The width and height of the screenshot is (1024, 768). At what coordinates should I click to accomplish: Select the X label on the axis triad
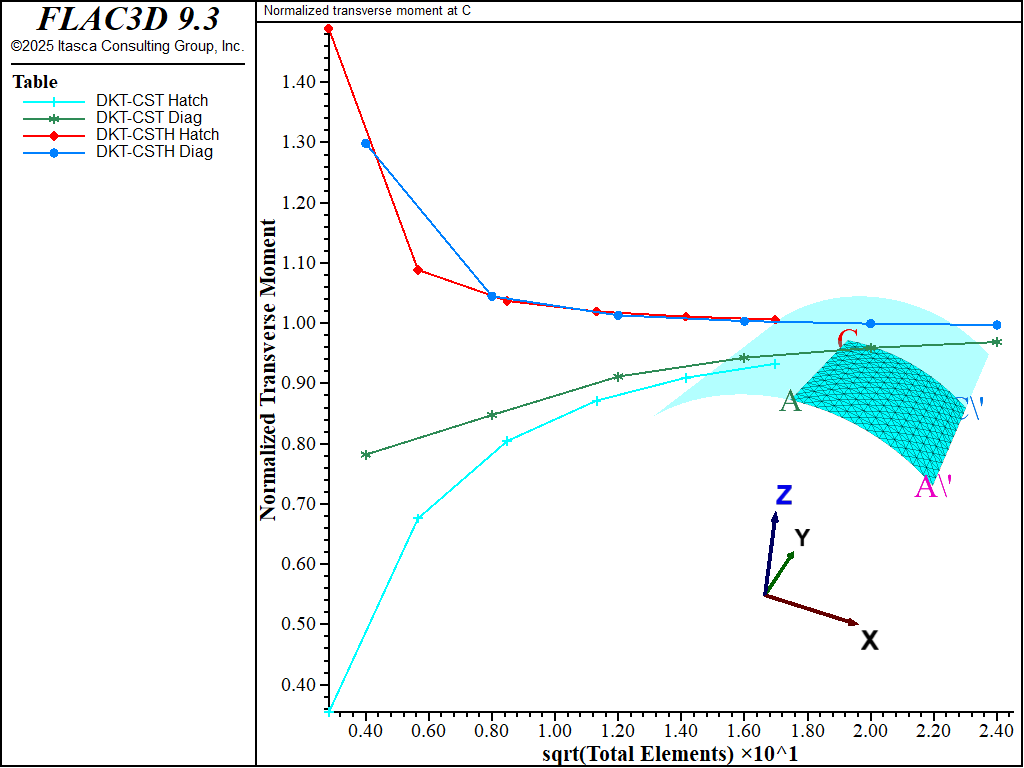[x=870, y=641]
